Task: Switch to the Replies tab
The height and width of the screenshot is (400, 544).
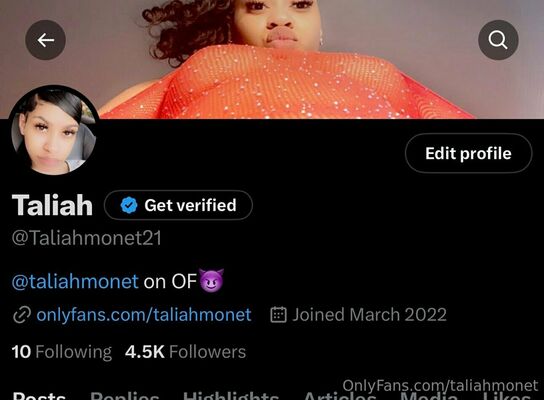Action: coord(125,395)
